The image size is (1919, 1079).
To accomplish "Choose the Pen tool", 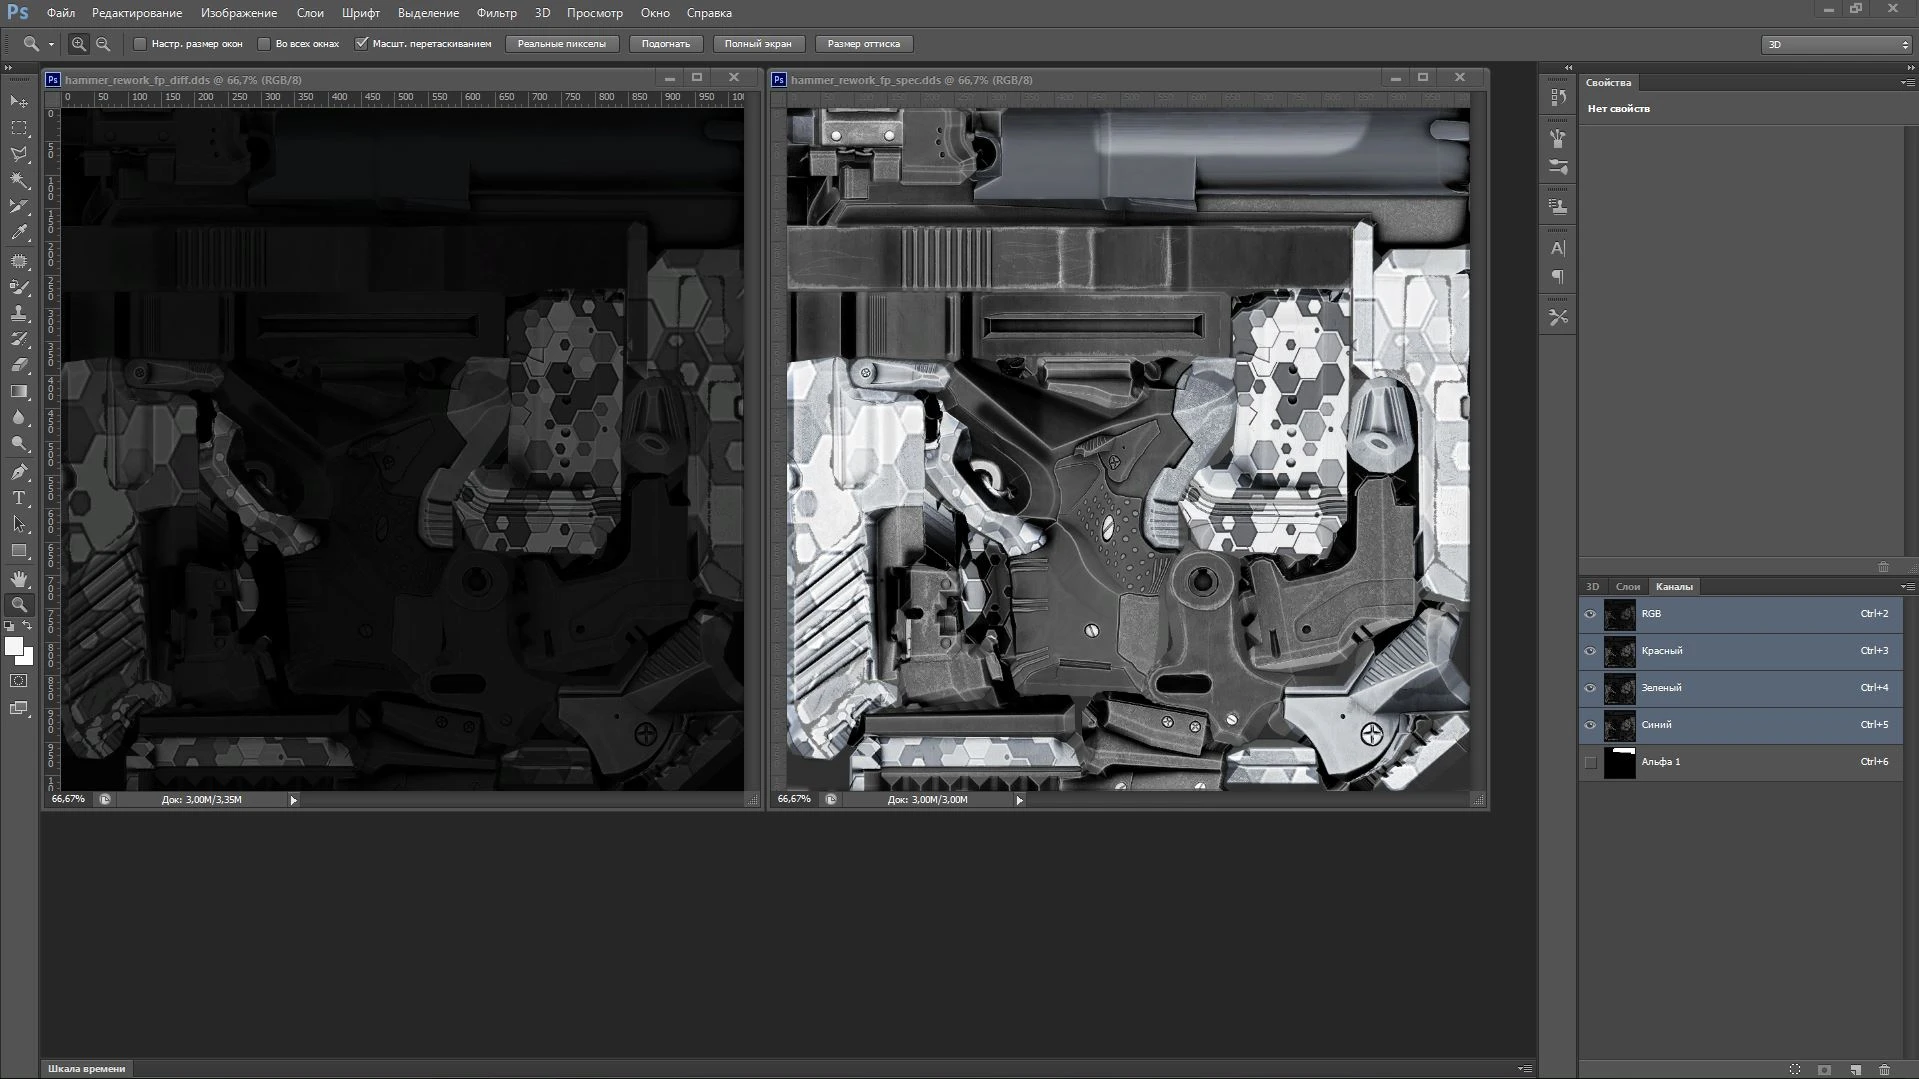I will (x=18, y=472).
